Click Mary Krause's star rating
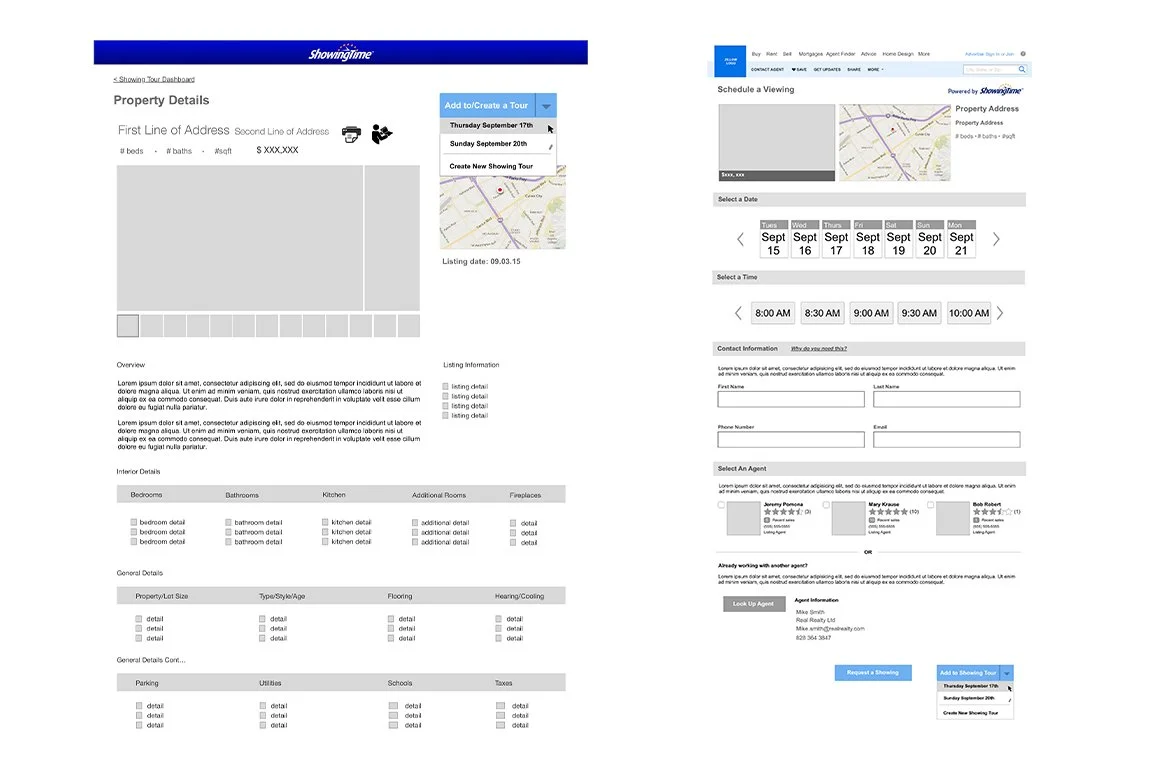The image size is (1172, 776). click(888, 512)
